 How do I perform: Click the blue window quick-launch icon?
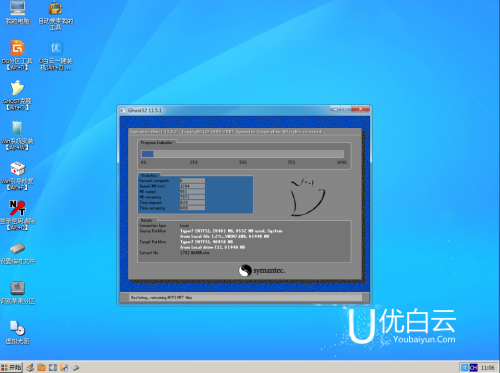pos(53,368)
